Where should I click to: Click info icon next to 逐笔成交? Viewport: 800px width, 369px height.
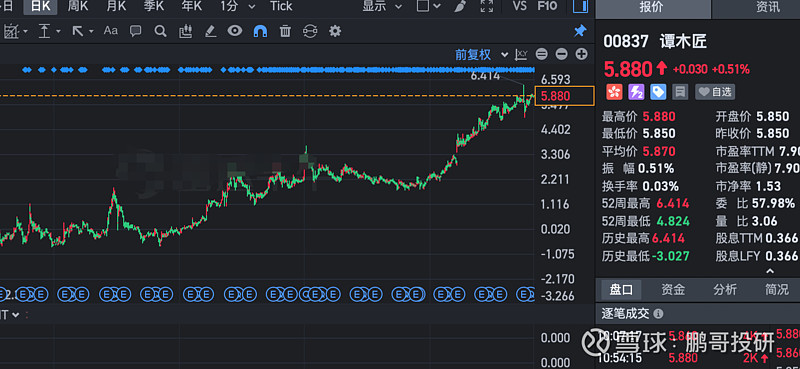(658, 313)
